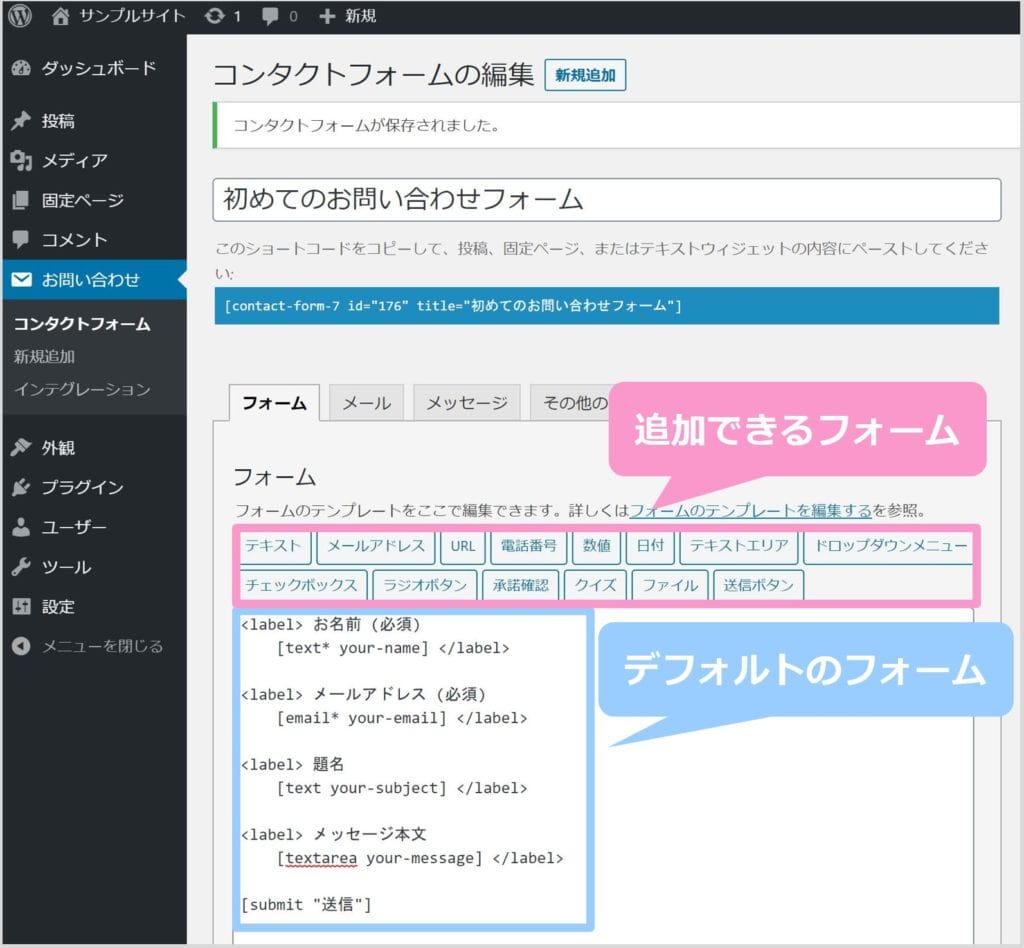Open フォームのテンプレートを編集する link

[x=750, y=511]
